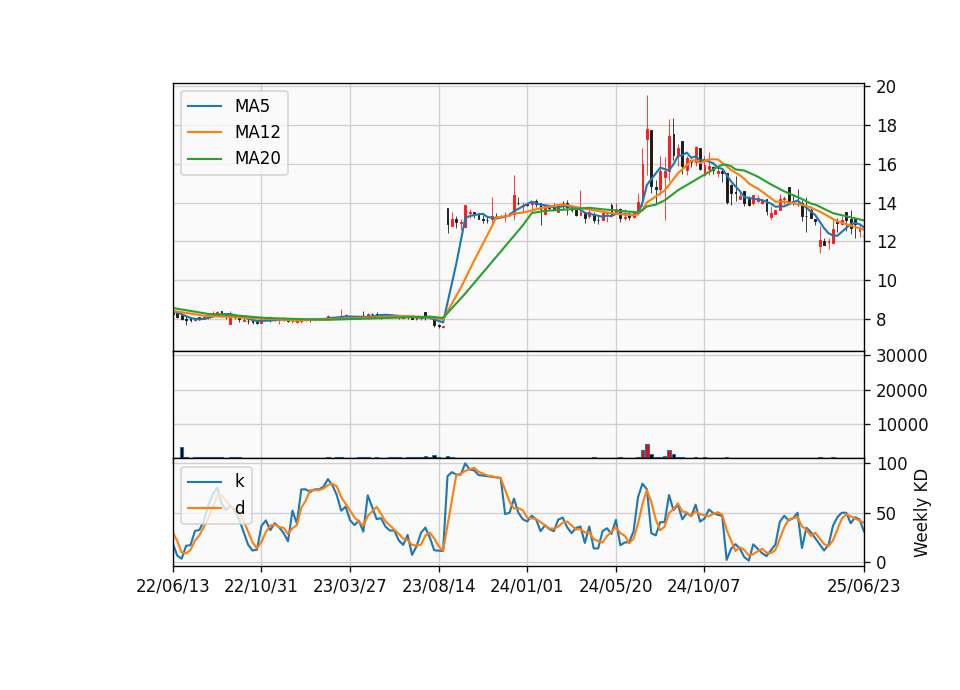Image resolution: width=960 pixels, height=690 pixels.
Task: Select the 23/03/27 date tick label
Action: (x=350, y=586)
